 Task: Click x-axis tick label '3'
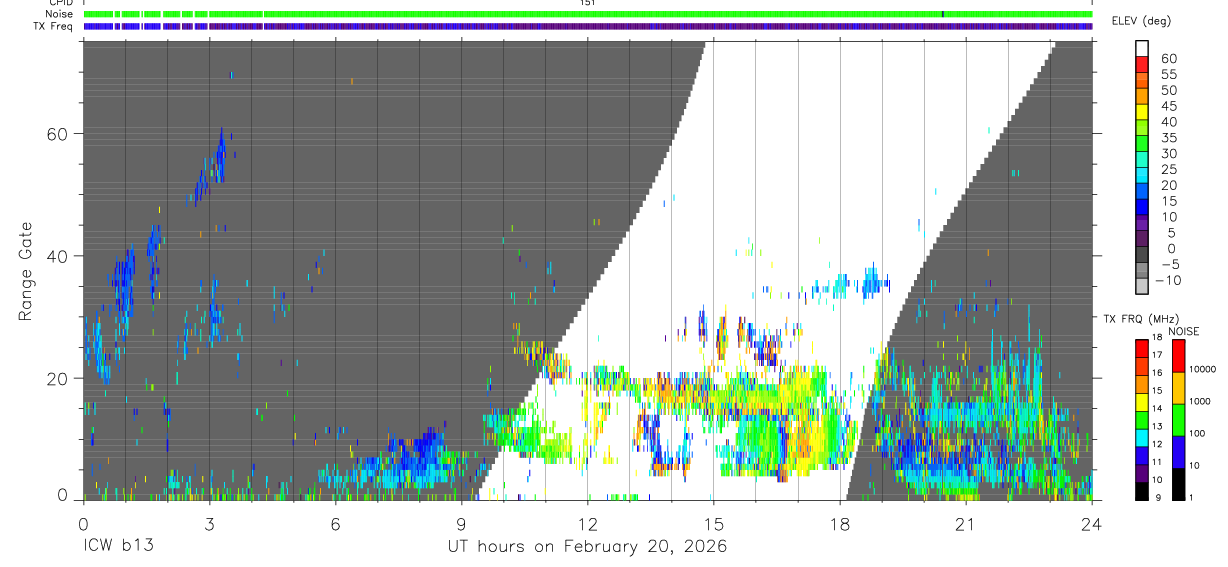pyautogui.click(x=209, y=523)
